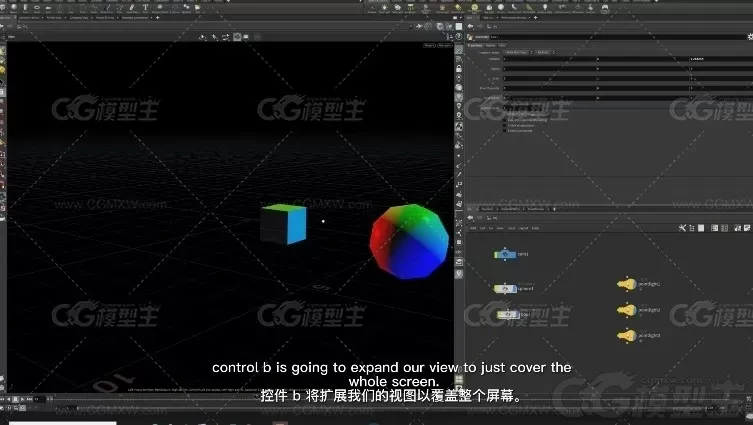
Task: Select the pointlight2 node
Action: 627,310
